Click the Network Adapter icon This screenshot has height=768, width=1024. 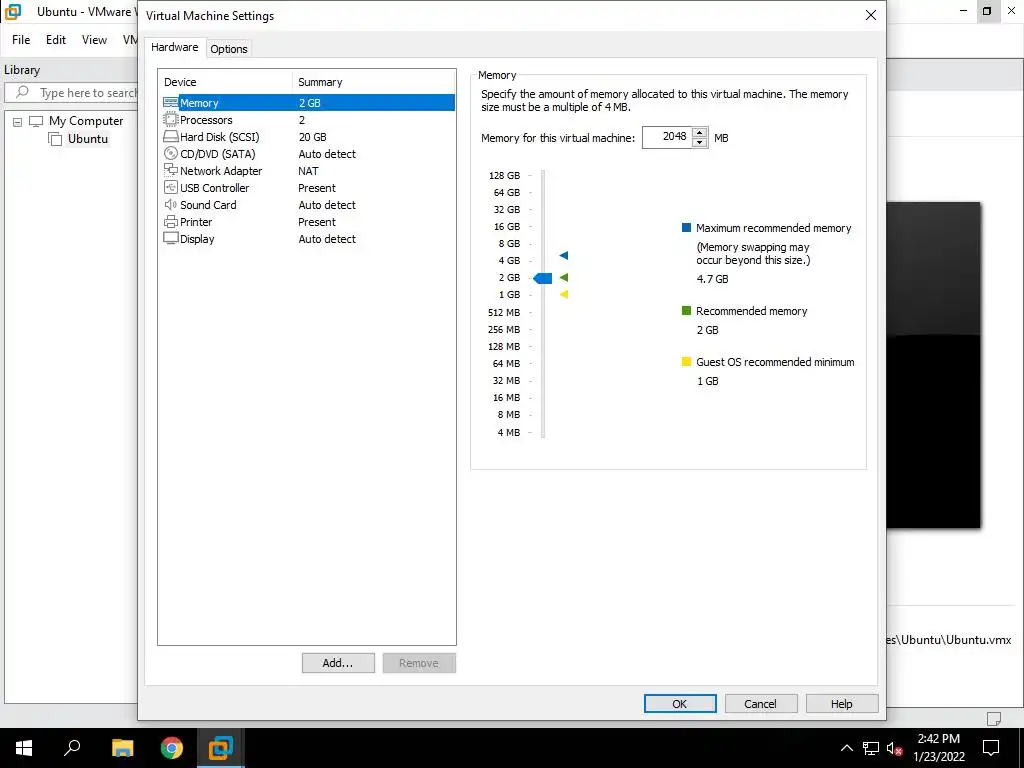[170, 170]
